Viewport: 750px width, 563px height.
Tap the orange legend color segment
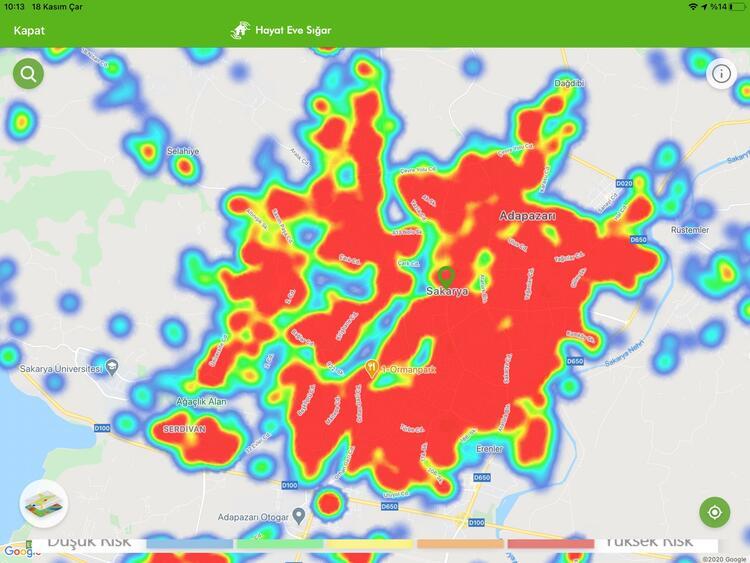point(460,544)
